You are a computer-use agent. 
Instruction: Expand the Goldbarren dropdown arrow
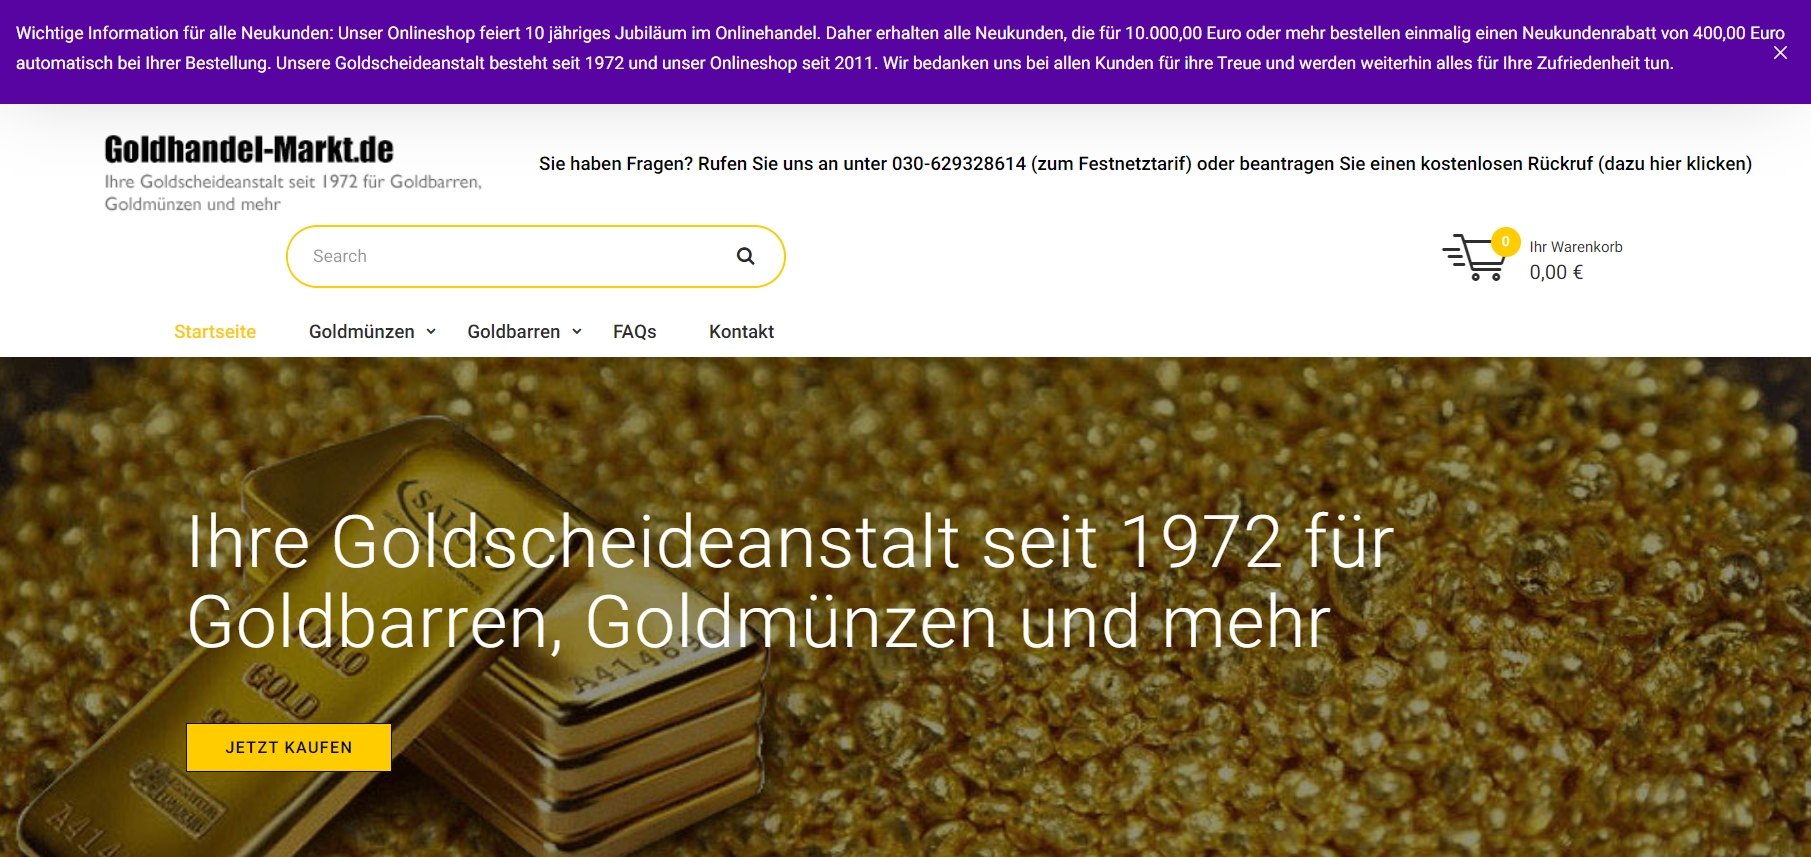577,332
